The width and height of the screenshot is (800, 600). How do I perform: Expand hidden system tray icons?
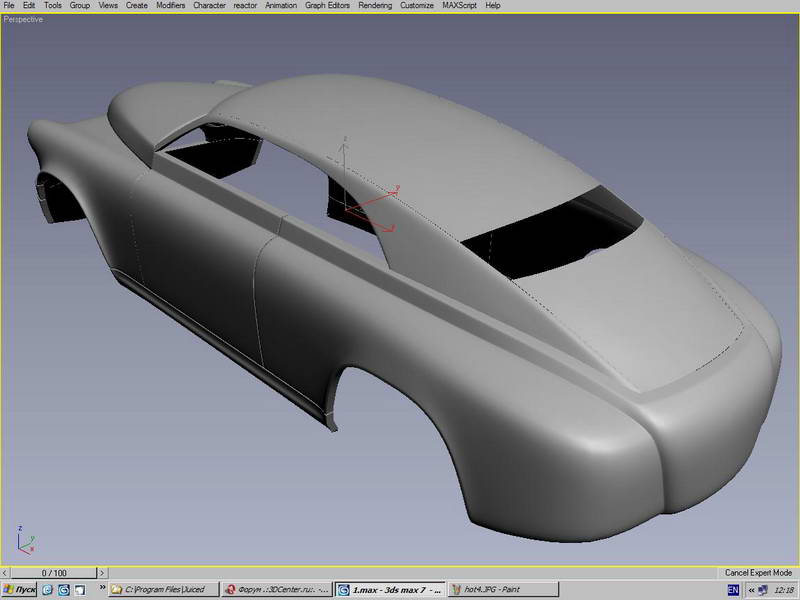(x=751, y=590)
